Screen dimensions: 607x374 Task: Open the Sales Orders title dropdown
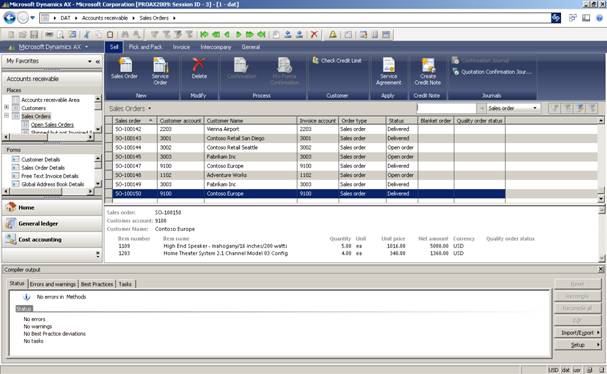tap(149, 109)
